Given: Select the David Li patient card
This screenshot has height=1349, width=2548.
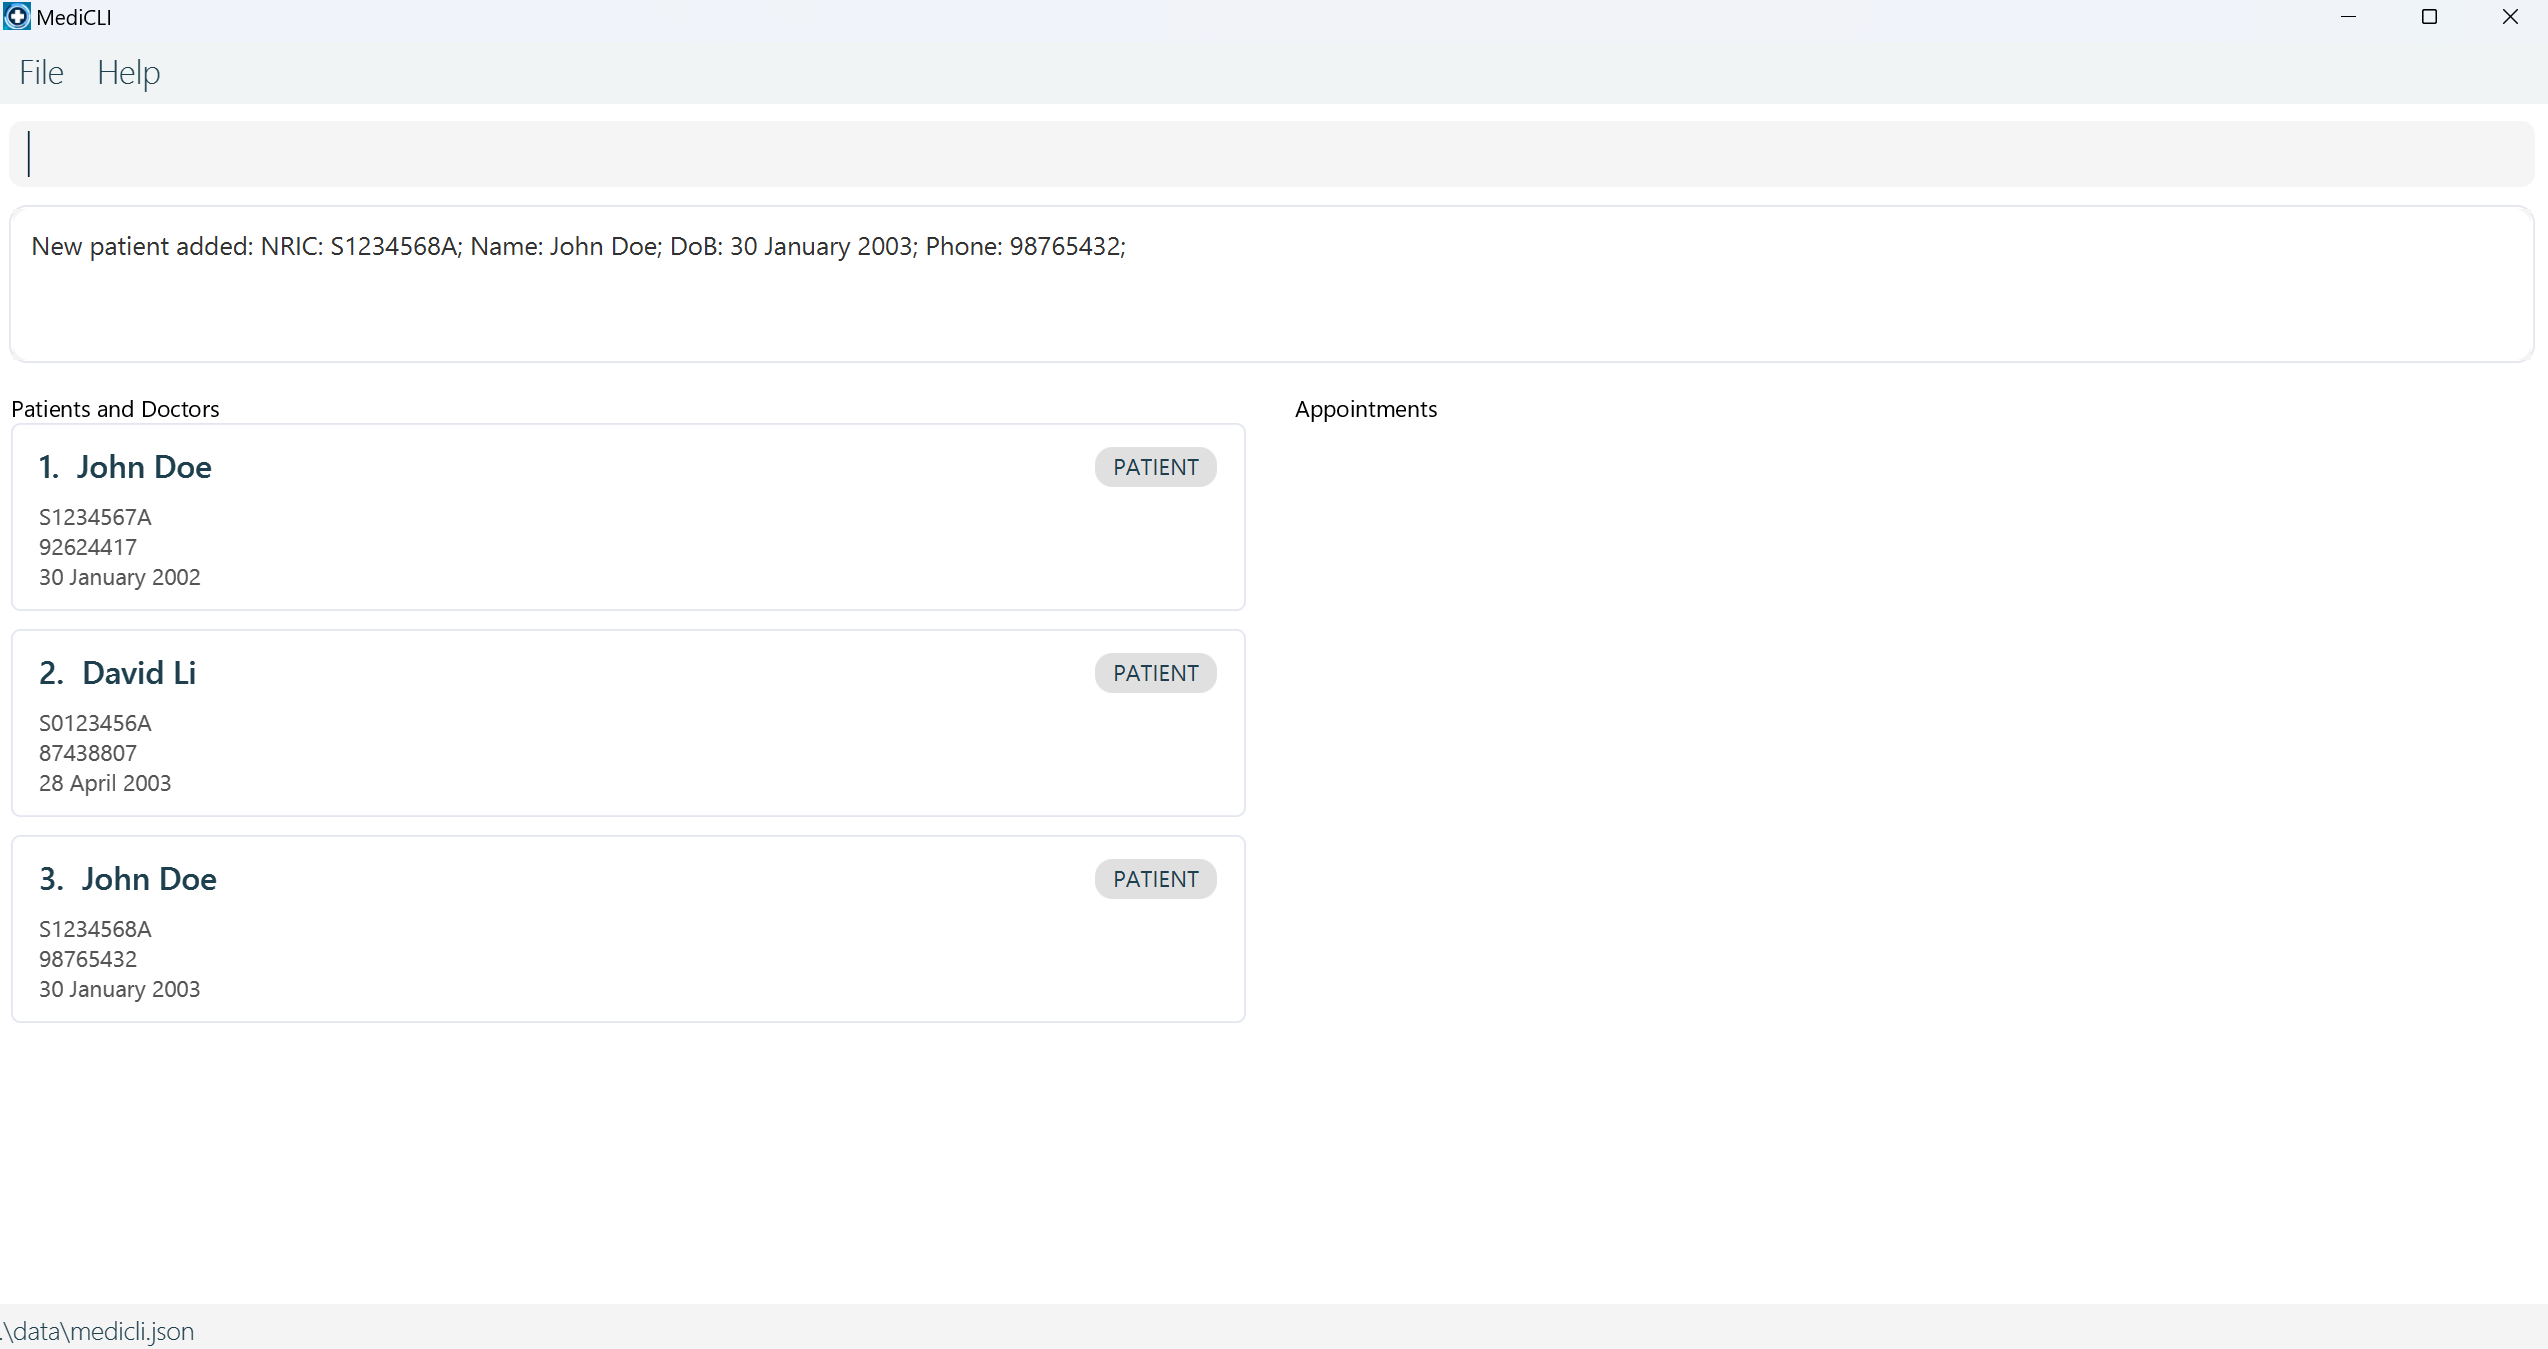Looking at the screenshot, I should click(x=628, y=723).
